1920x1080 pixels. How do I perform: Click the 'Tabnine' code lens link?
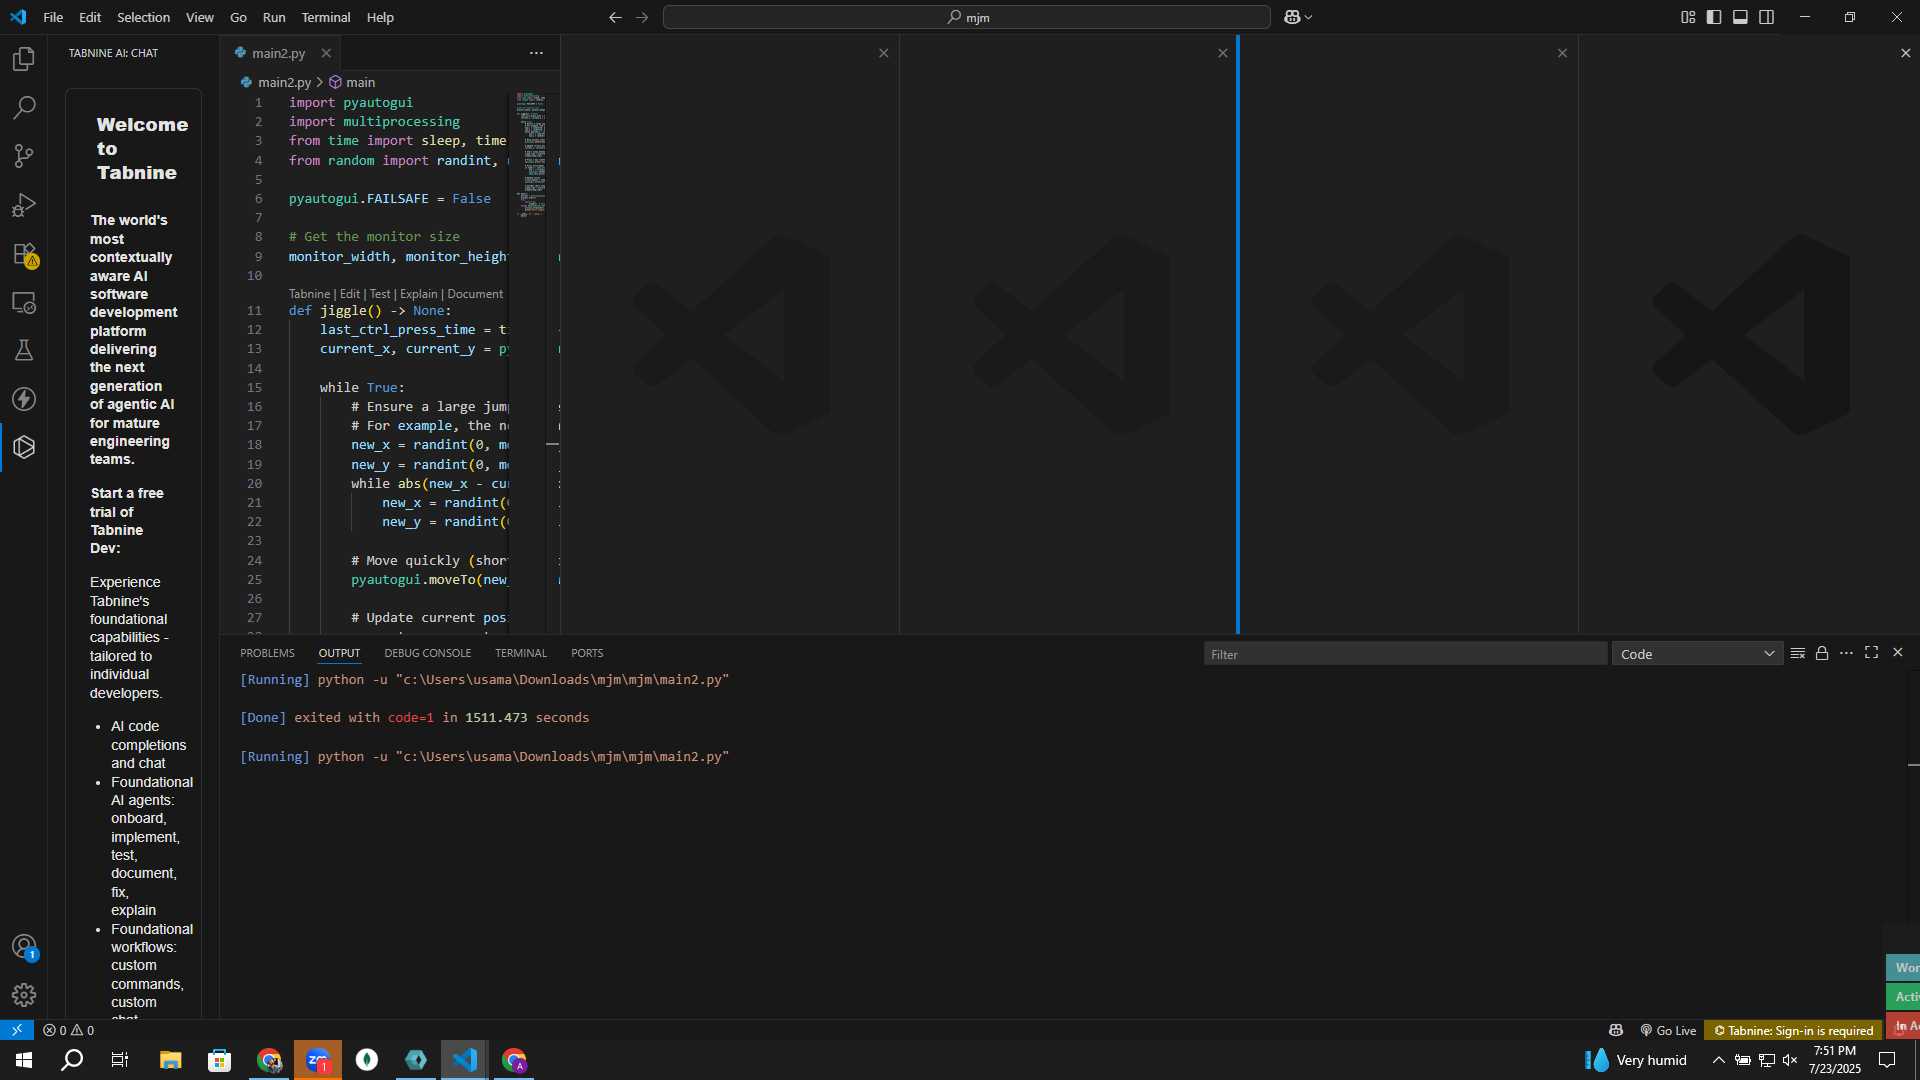[309, 294]
